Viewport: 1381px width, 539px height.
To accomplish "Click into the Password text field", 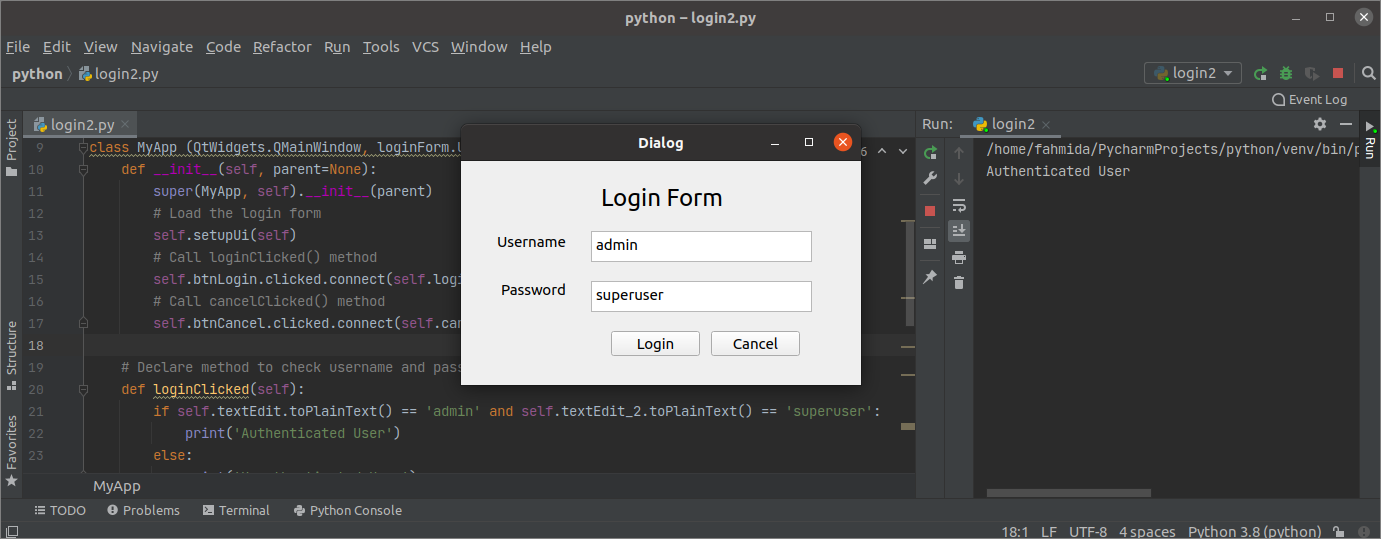I will pyautogui.click(x=700, y=295).
